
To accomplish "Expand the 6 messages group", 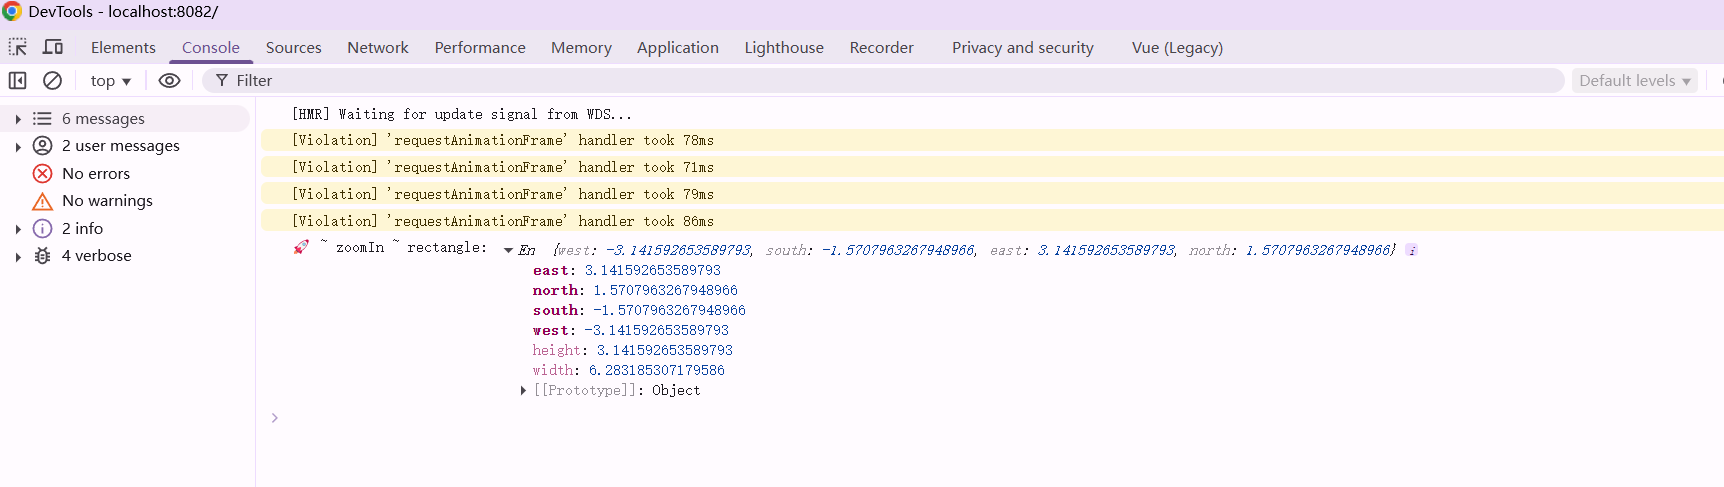I will click(18, 119).
